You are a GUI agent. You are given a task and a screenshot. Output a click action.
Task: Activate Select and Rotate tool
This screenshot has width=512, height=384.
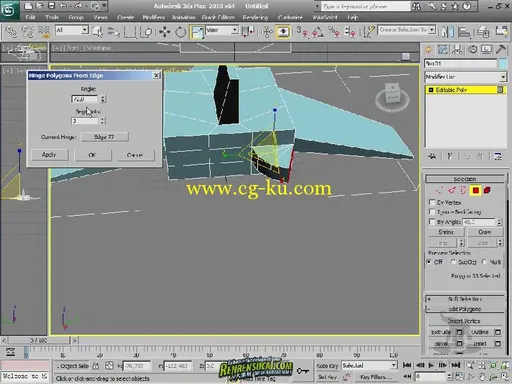(x=181, y=32)
